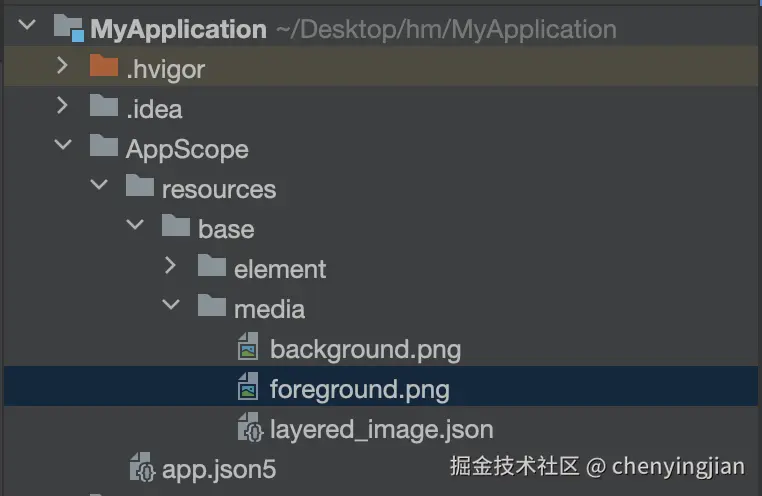Collapse the media folder arrow
The height and width of the screenshot is (496, 762).
pos(171,308)
